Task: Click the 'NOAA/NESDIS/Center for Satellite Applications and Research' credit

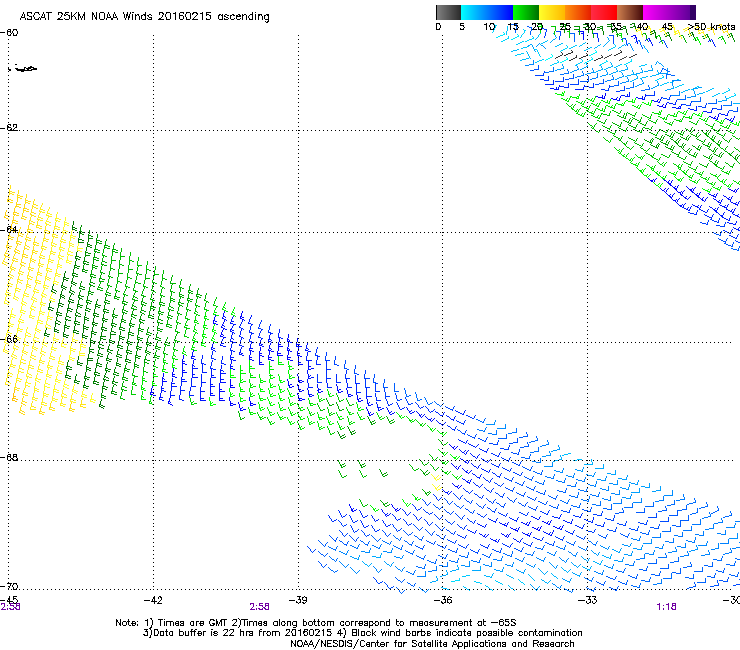Action: pyautogui.click(x=432, y=644)
